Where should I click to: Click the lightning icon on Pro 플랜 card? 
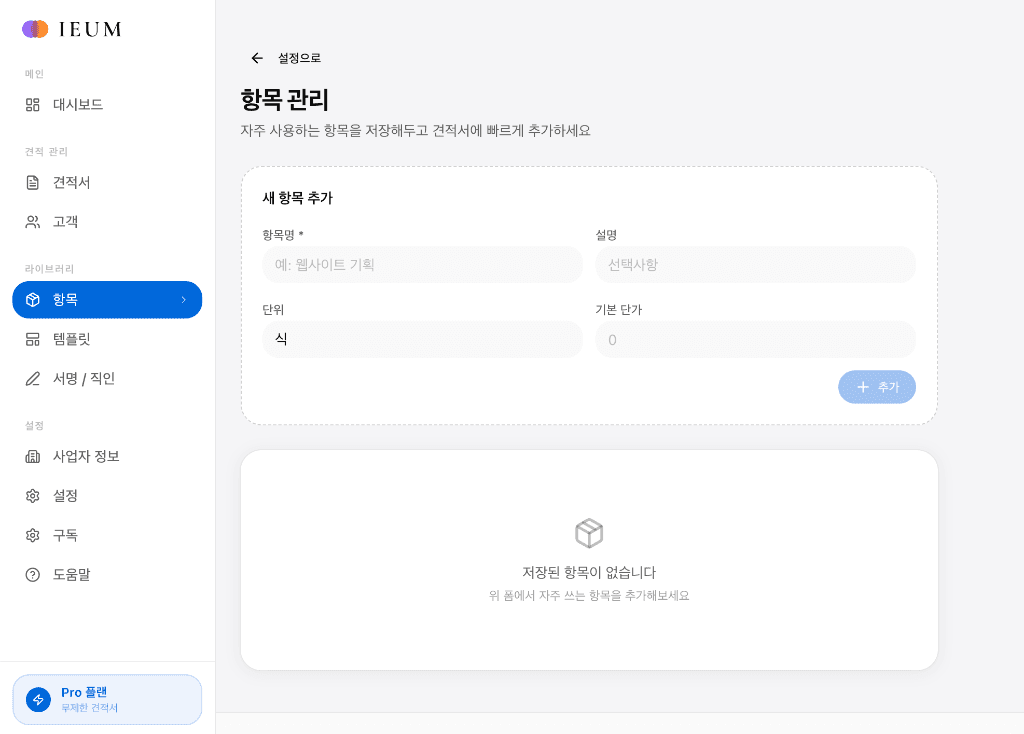[x=40, y=698]
